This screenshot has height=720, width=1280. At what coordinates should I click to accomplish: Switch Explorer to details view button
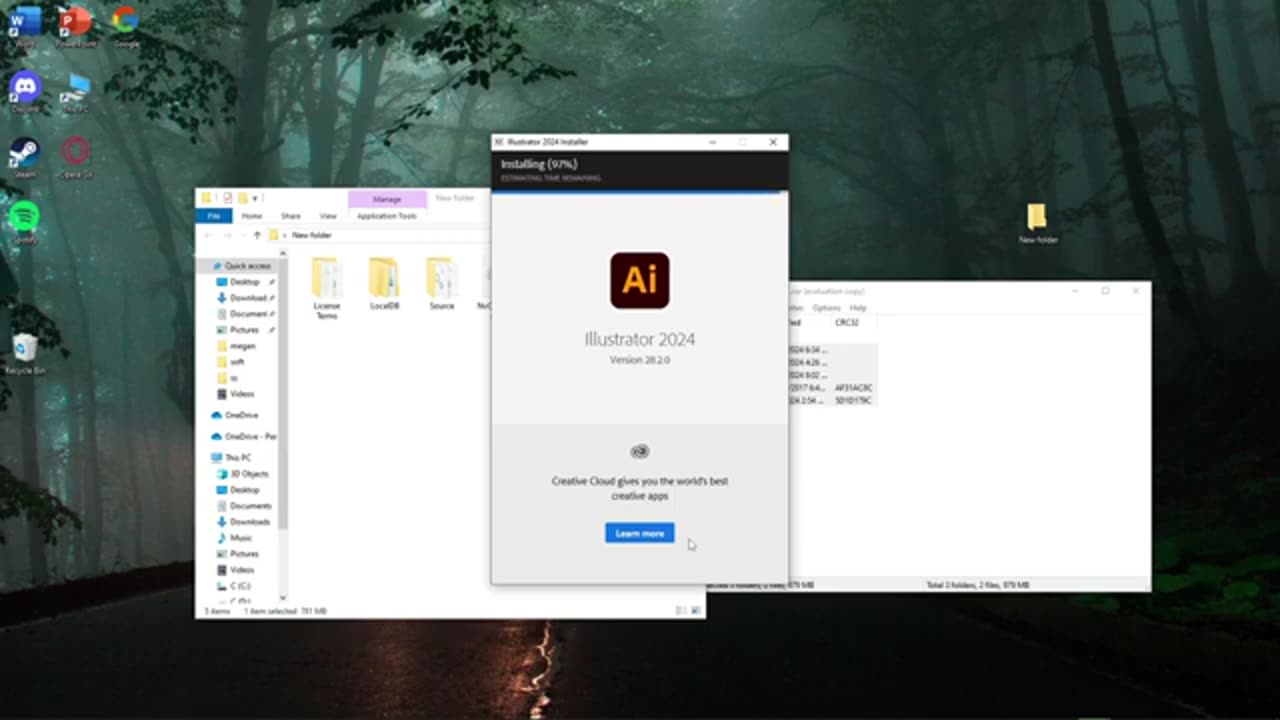click(681, 610)
